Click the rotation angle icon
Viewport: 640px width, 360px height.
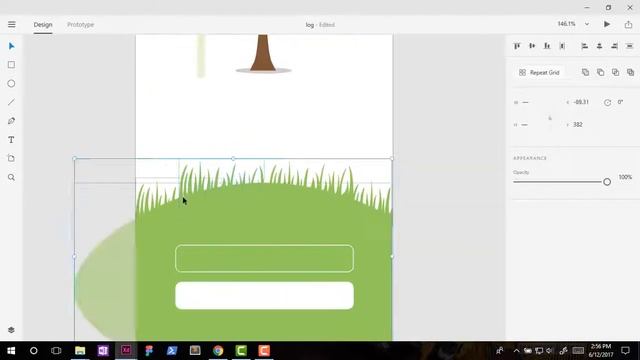pos(607,102)
